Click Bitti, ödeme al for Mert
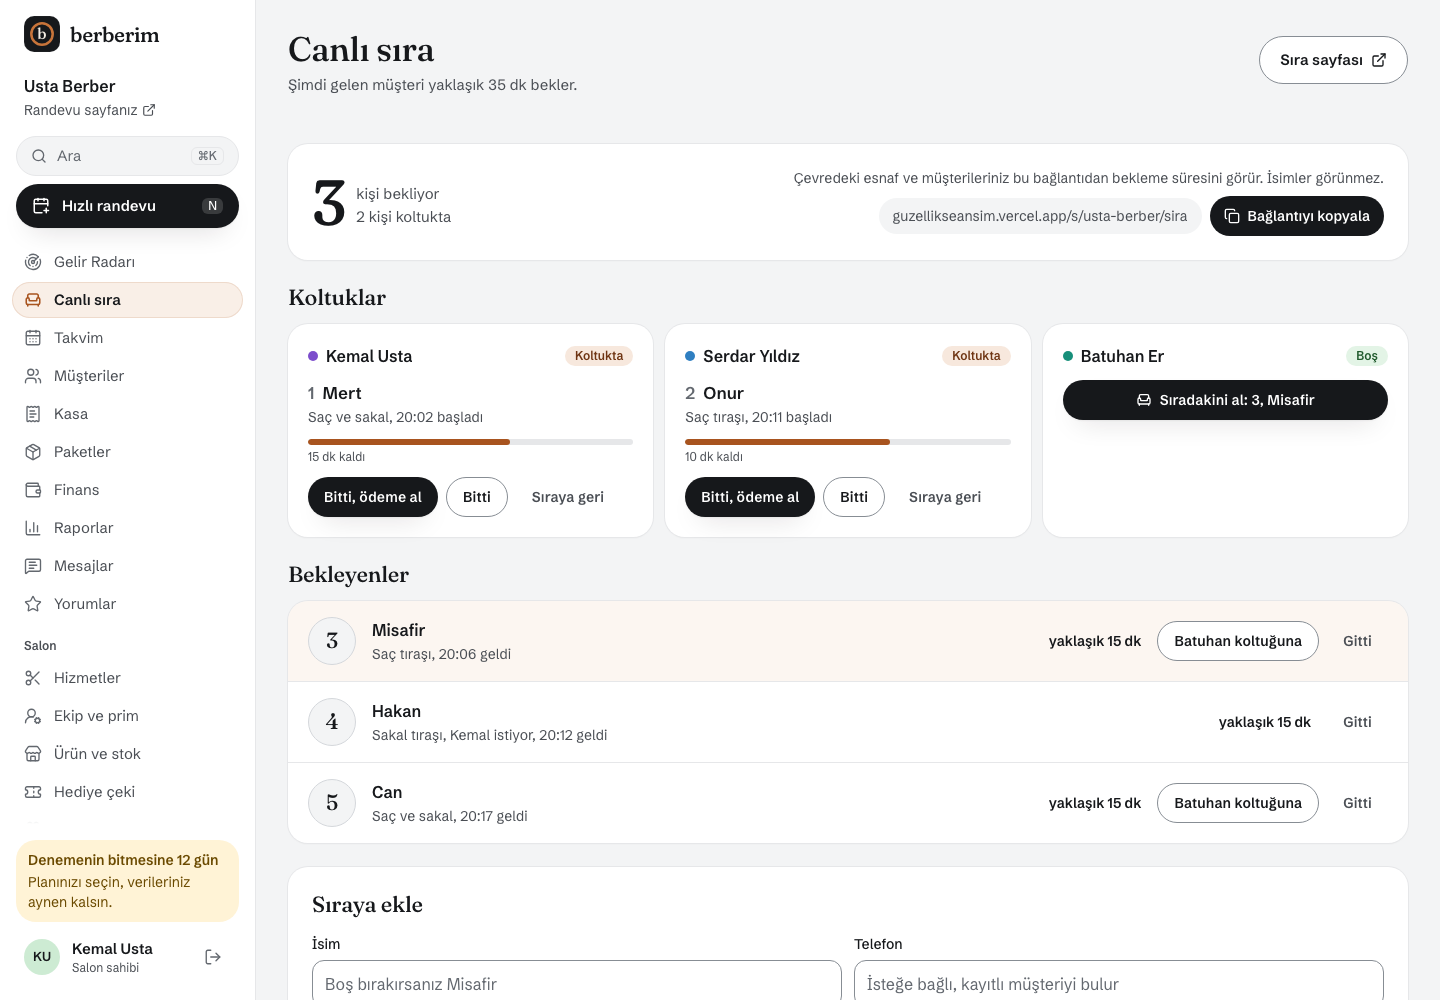Screen dimensions: 1440x1000 click(373, 497)
